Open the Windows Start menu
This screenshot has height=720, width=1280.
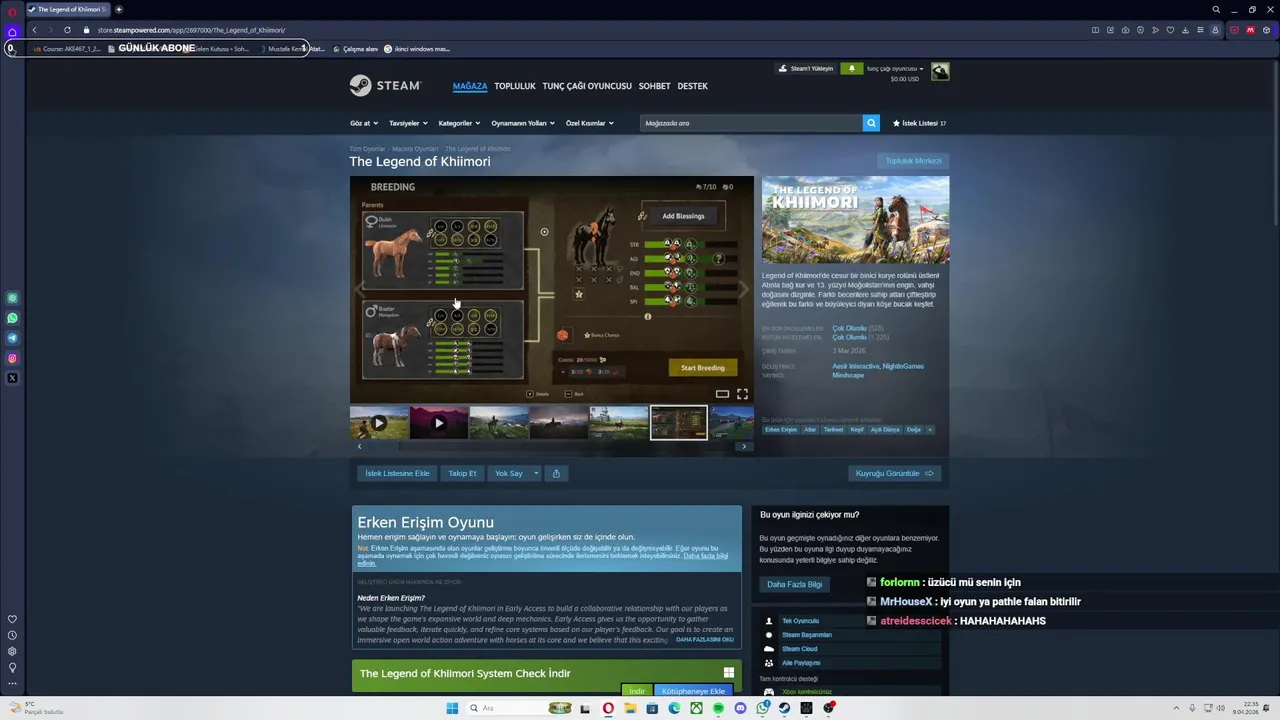452,708
